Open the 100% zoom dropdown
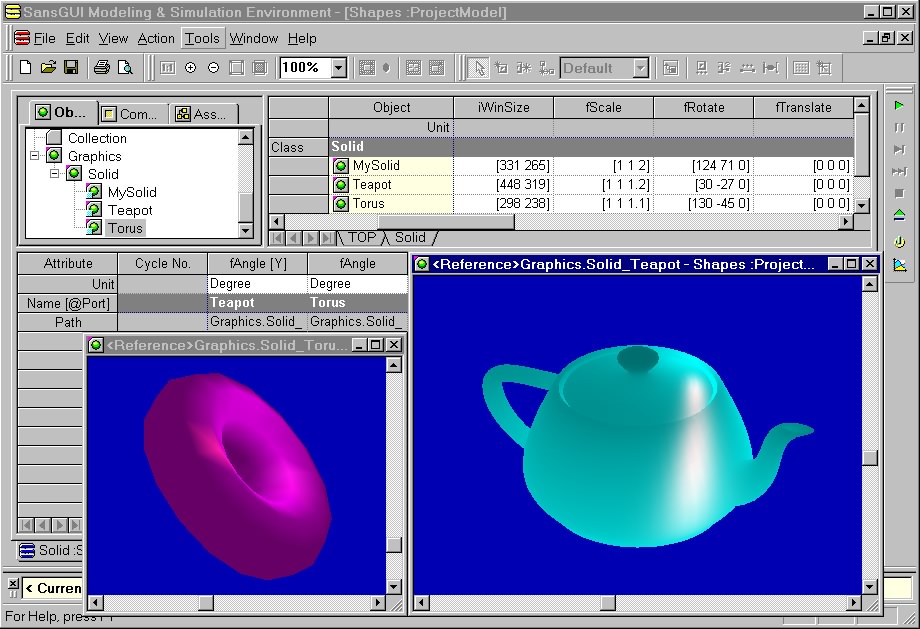920x629 pixels. coord(338,68)
